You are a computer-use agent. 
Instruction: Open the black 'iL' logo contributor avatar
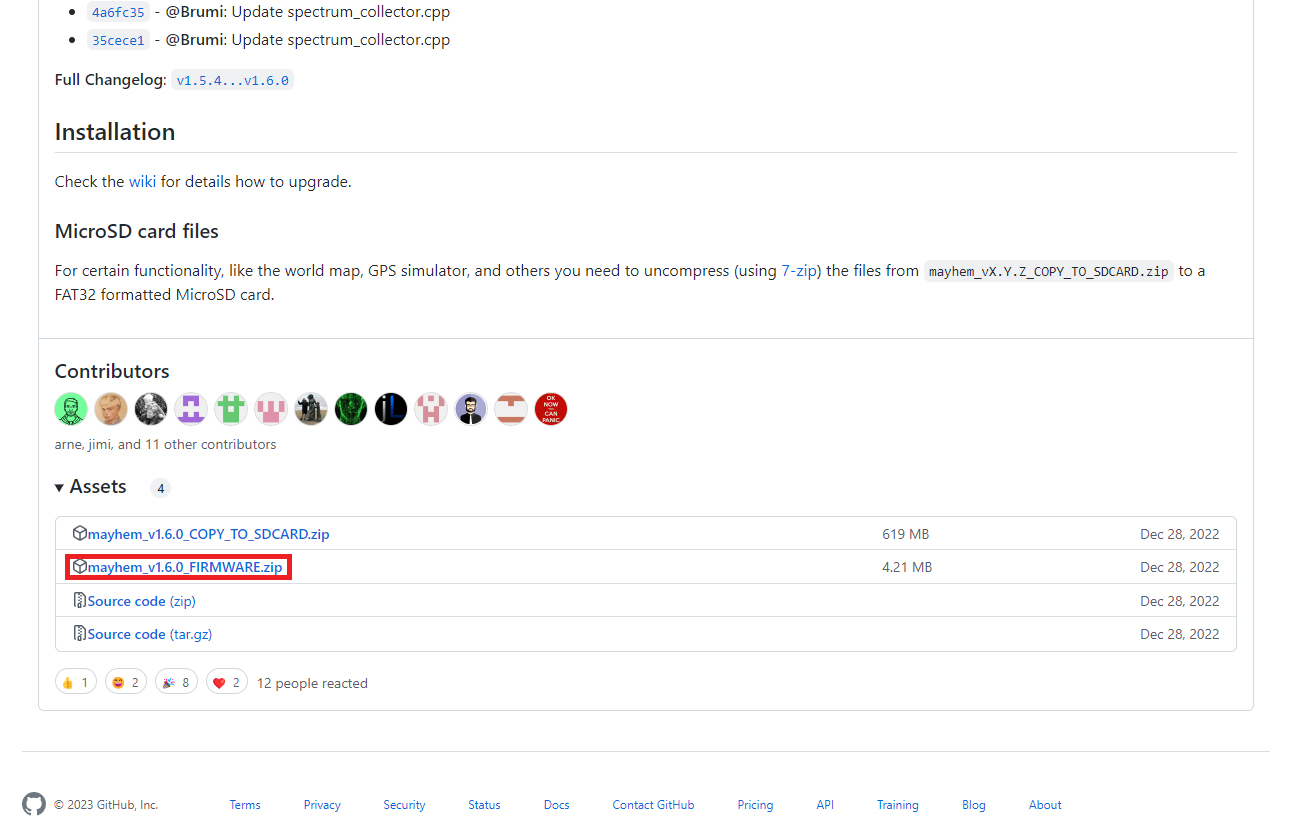pos(391,409)
